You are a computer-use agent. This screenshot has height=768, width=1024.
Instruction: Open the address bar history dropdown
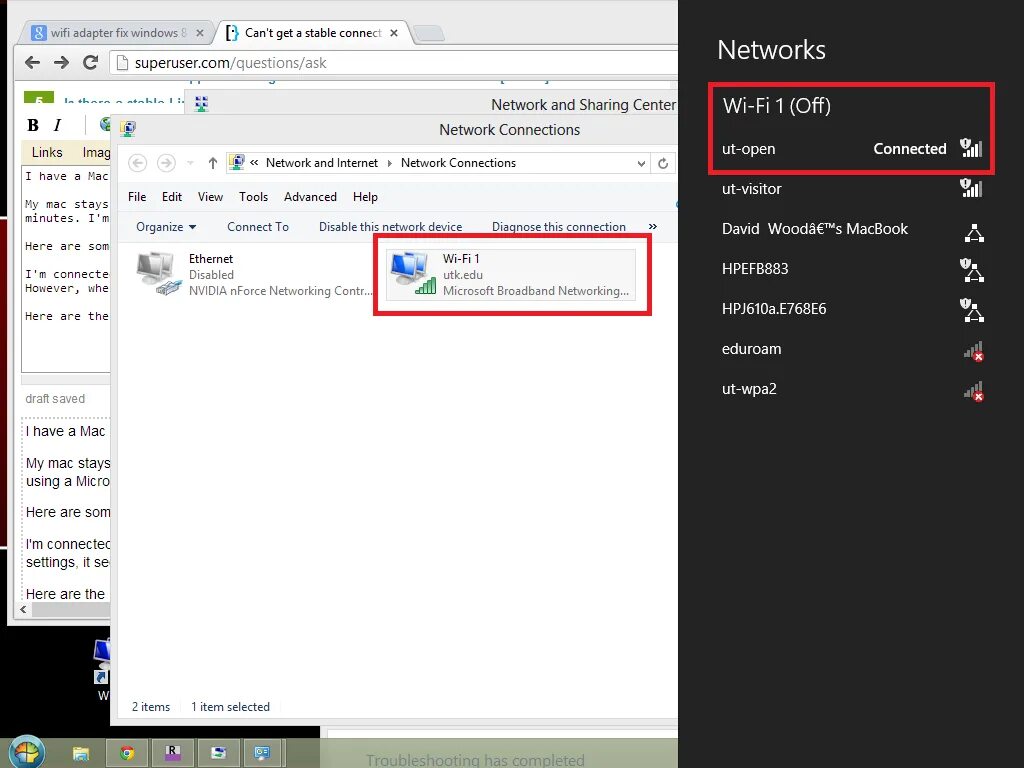(x=641, y=163)
